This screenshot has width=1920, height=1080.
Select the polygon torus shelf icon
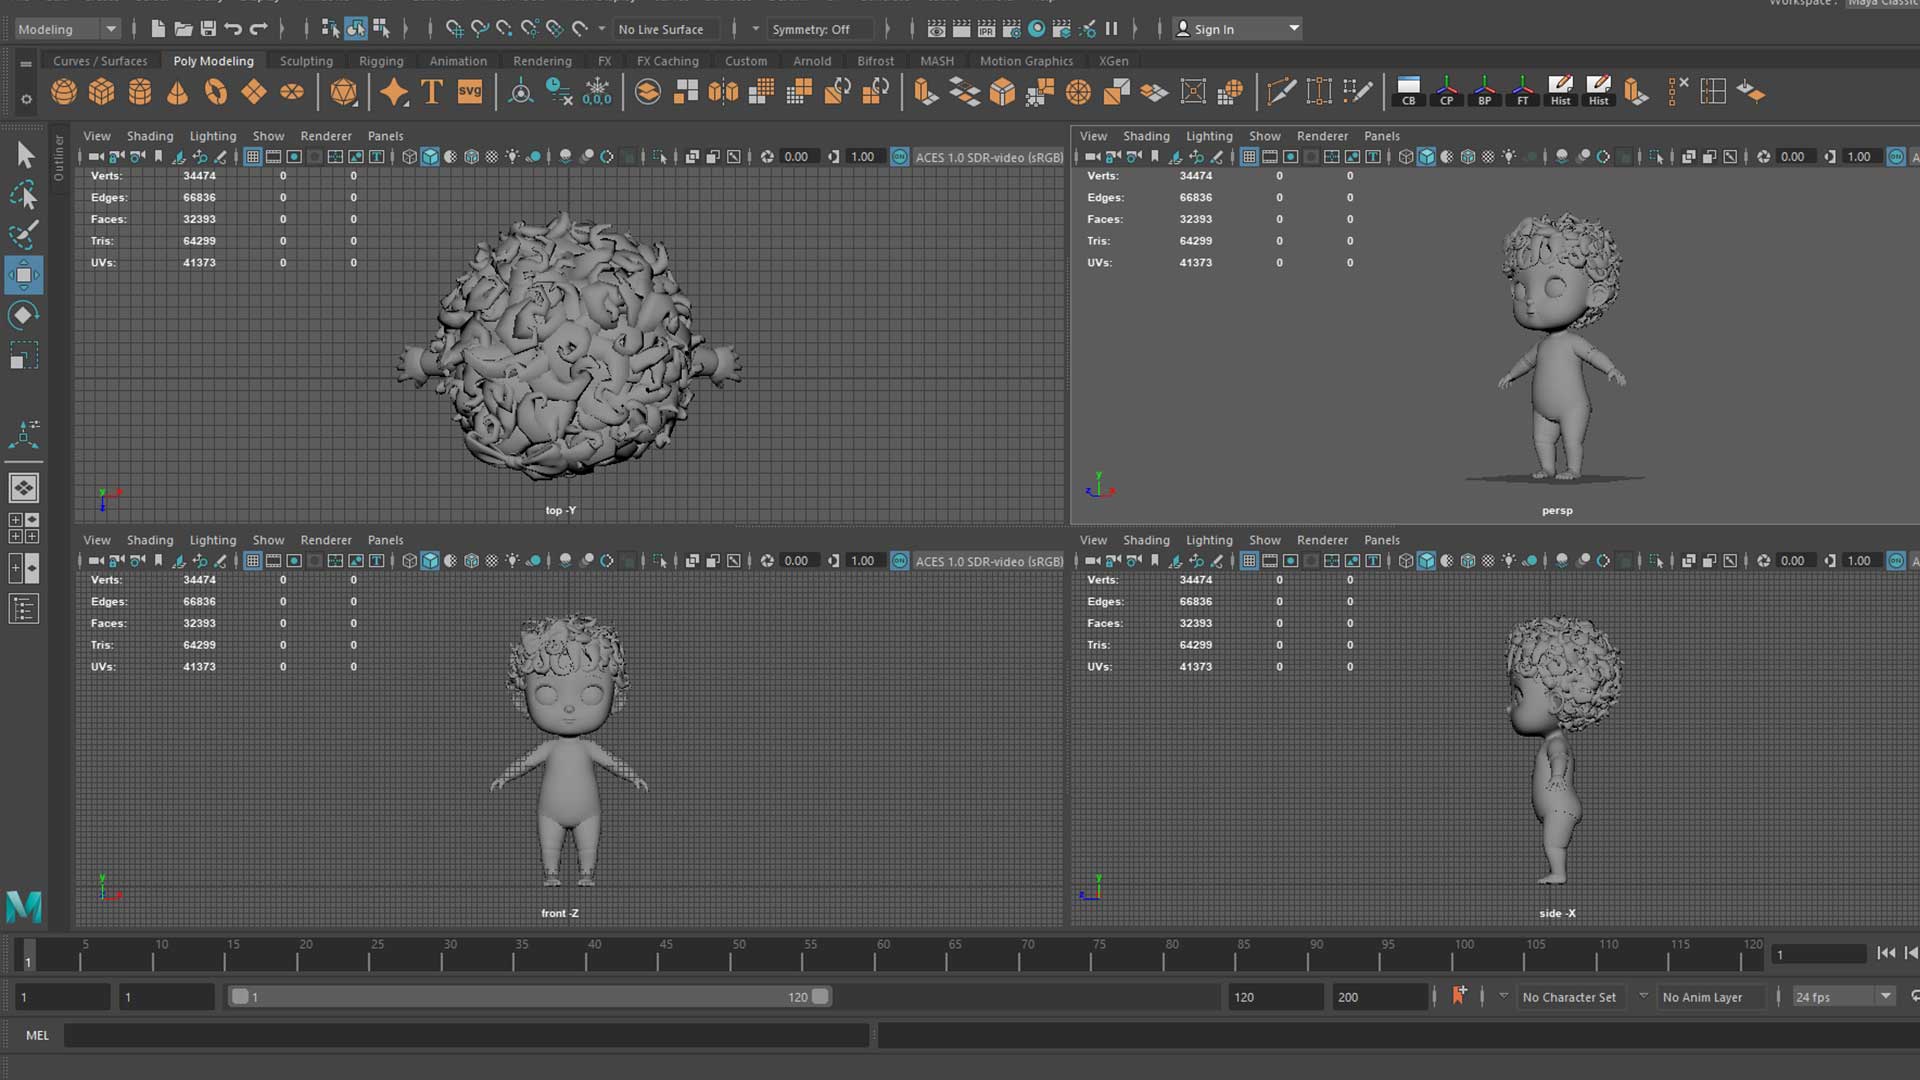click(216, 92)
